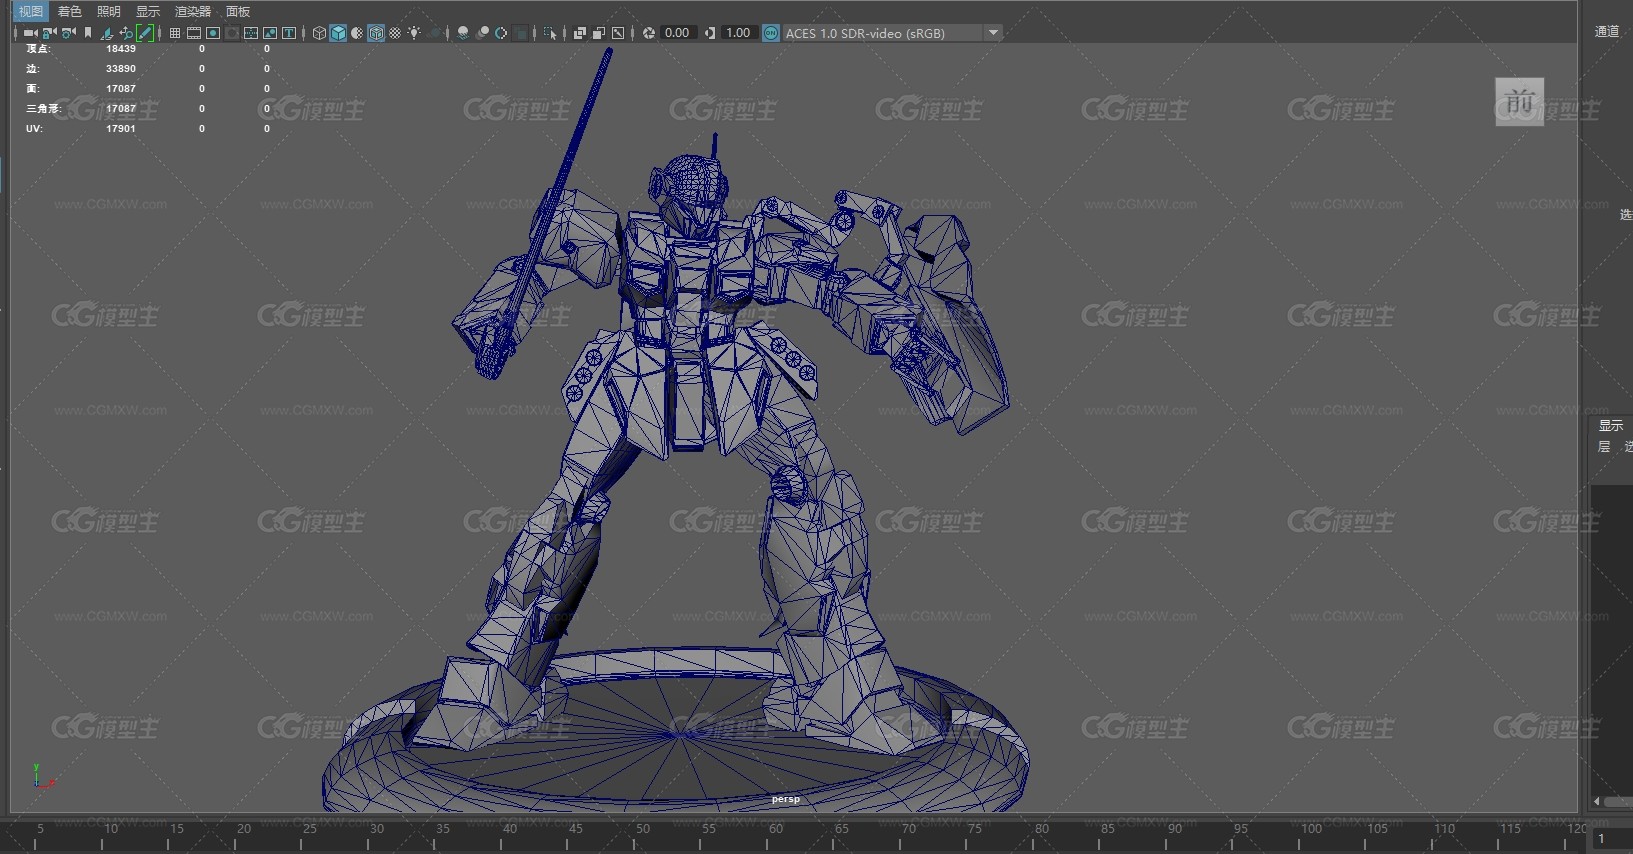Click frame 10 on the time slider
The image size is (1633, 854).
pos(110,829)
